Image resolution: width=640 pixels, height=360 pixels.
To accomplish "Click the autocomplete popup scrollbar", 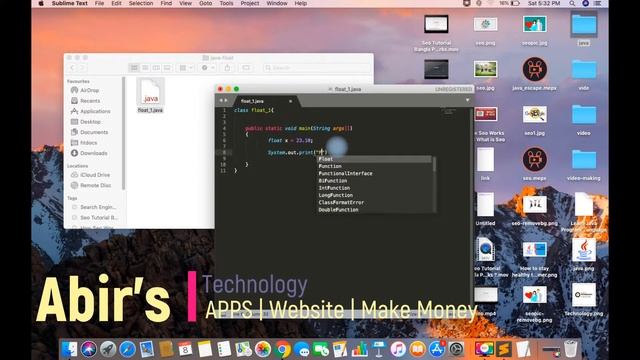I will point(434,164).
